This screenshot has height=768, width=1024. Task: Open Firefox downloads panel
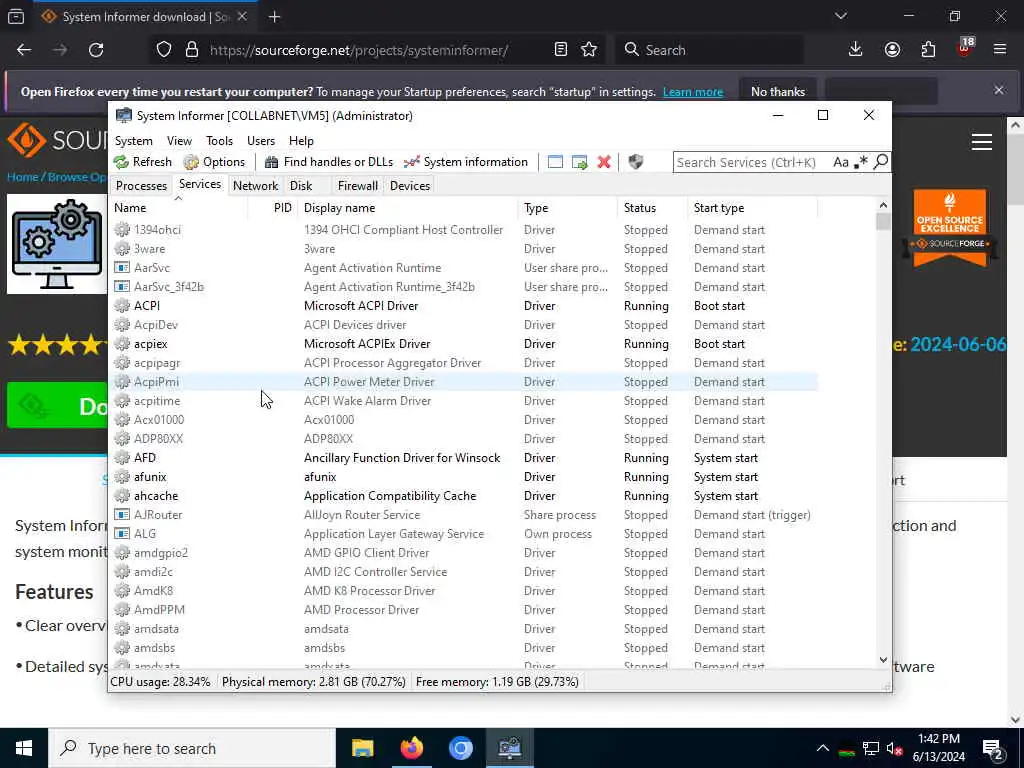(x=856, y=50)
